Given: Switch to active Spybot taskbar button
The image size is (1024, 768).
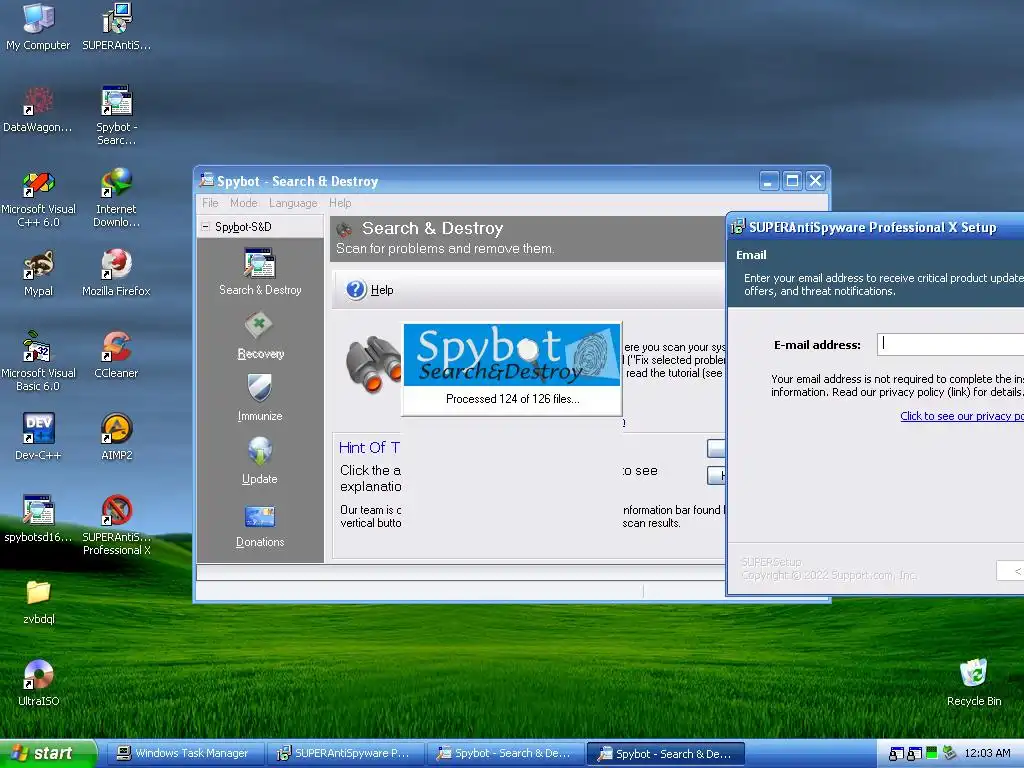Looking at the screenshot, I should [x=666, y=754].
